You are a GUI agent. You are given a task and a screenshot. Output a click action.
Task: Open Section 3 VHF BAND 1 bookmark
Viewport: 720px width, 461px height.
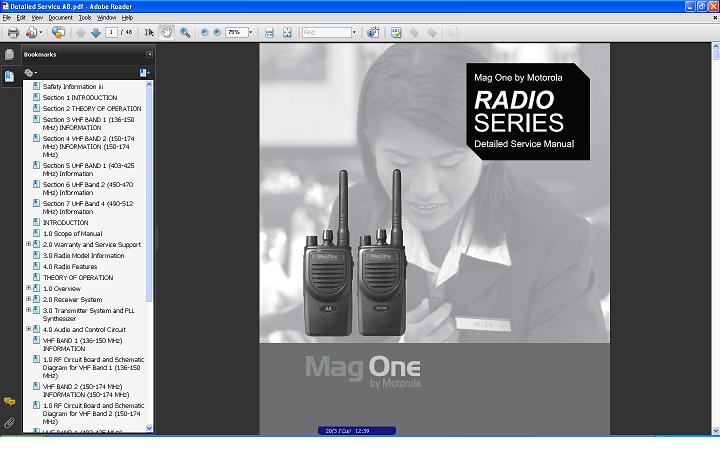[x=89, y=124]
